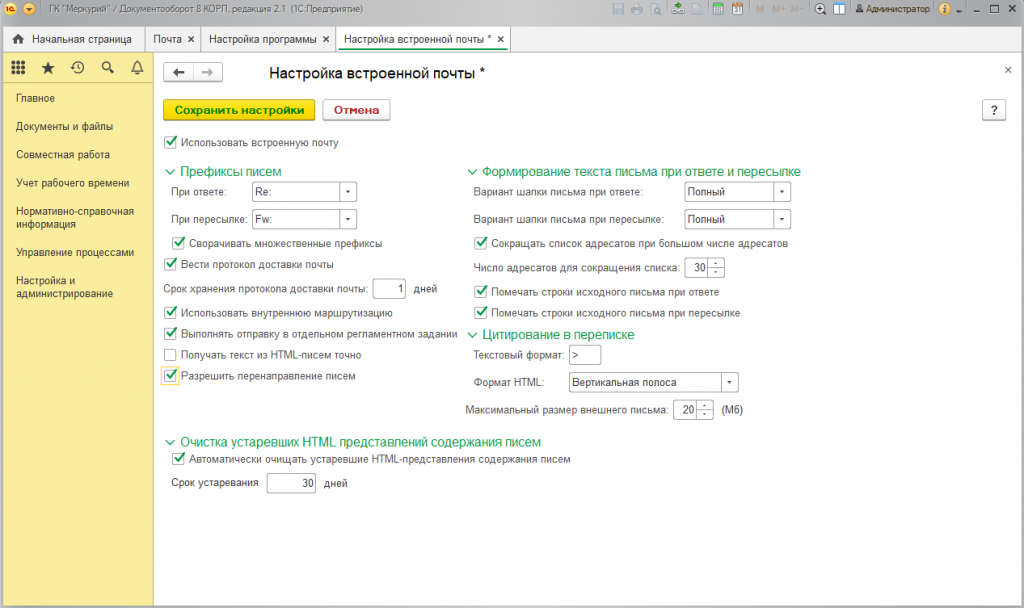The height and width of the screenshot is (608, 1024).
Task: Click the "Срок устаревания" input field
Action: [x=292, y=483]
